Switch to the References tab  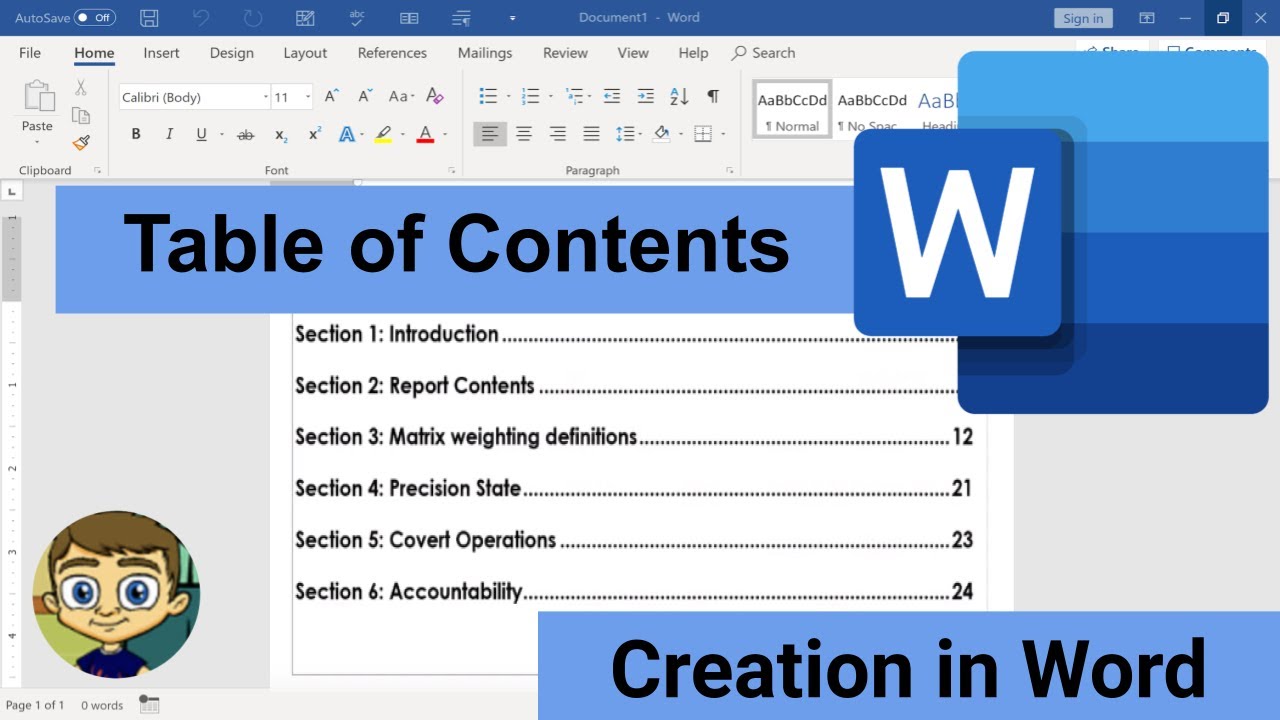coord(392,53)
